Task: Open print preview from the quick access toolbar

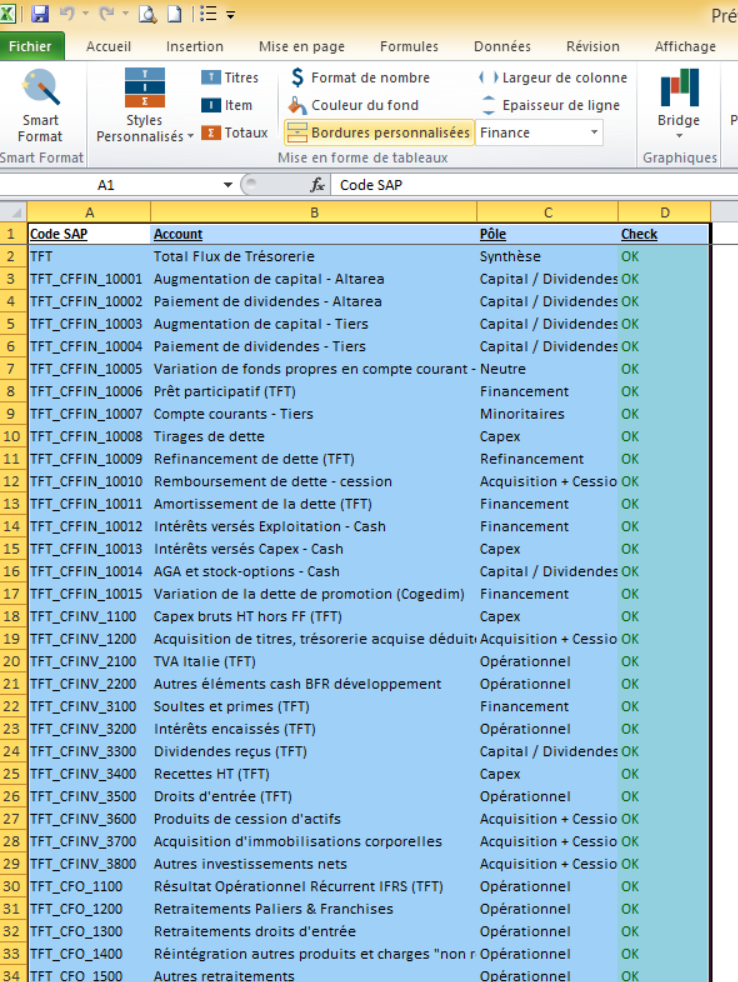Action: (x=148, y=15)
